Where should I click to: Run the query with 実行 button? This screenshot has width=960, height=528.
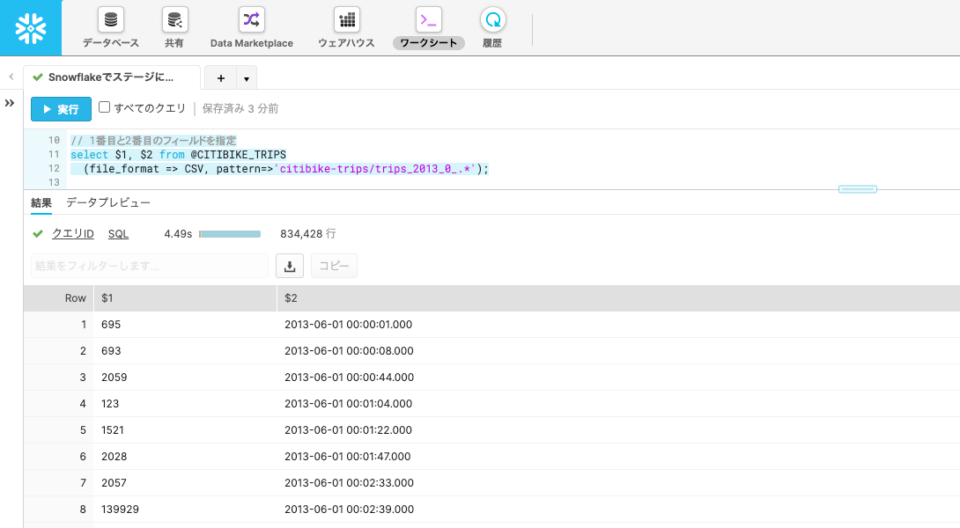pos(61,109)
